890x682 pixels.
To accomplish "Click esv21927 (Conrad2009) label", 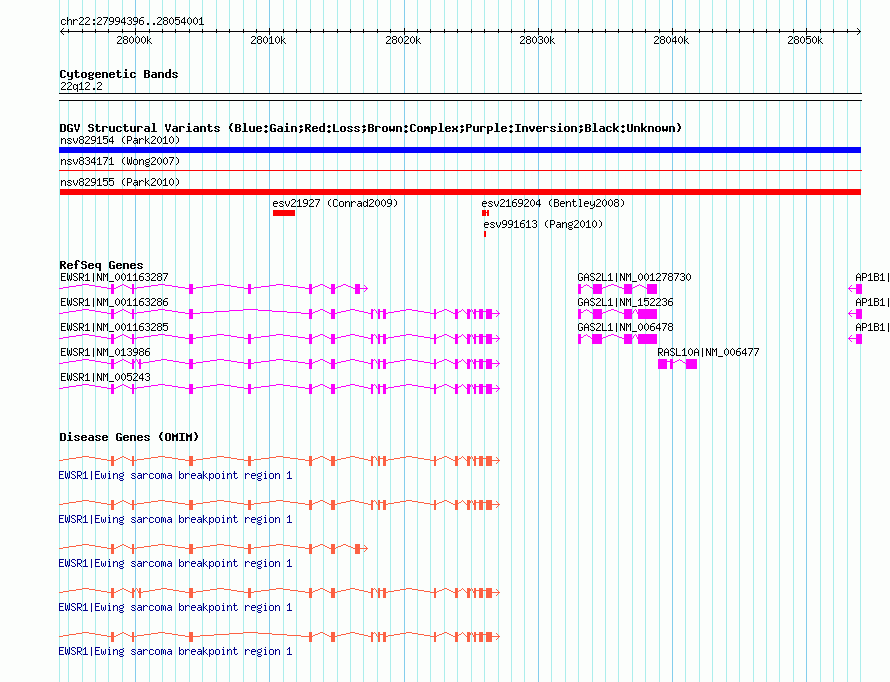I will (335, 203).
